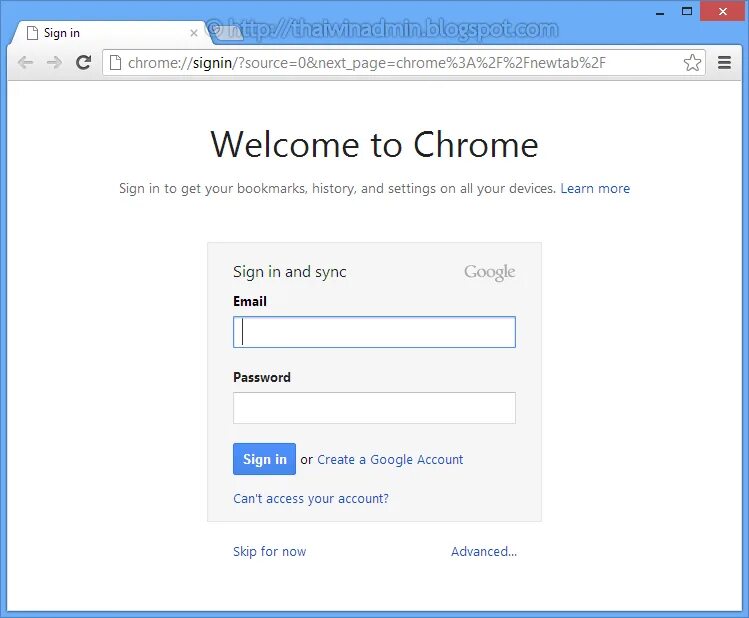Open the Learn more link
Viewport: 749px width, 618px height.
tap(595, 188)
